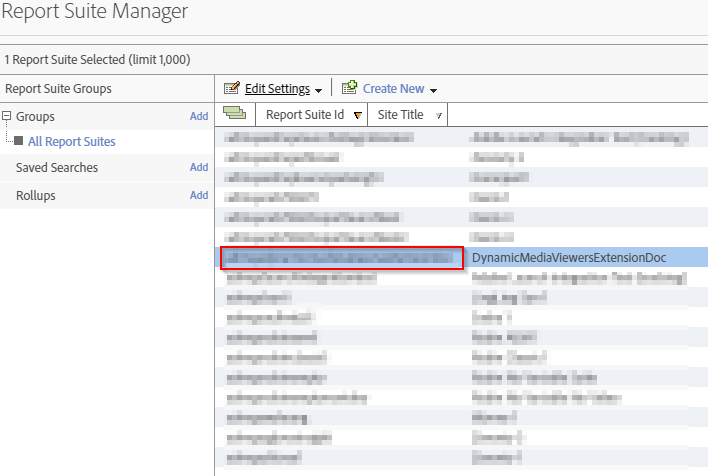Screen dimensions: 708x476
Task: Click the Groups label in the sidebar
Action: point(35,117)
